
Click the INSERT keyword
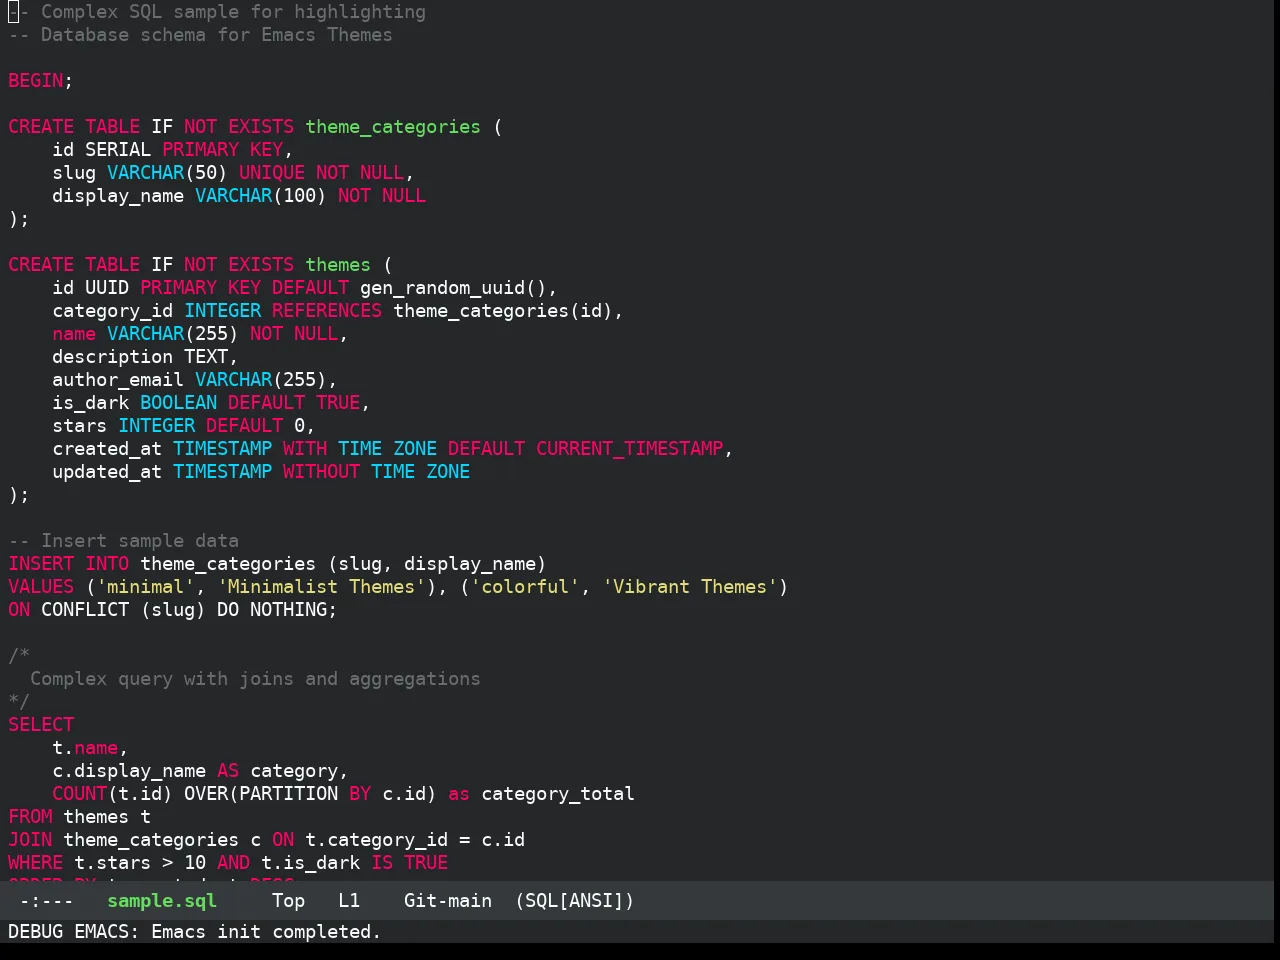(41, 564)
